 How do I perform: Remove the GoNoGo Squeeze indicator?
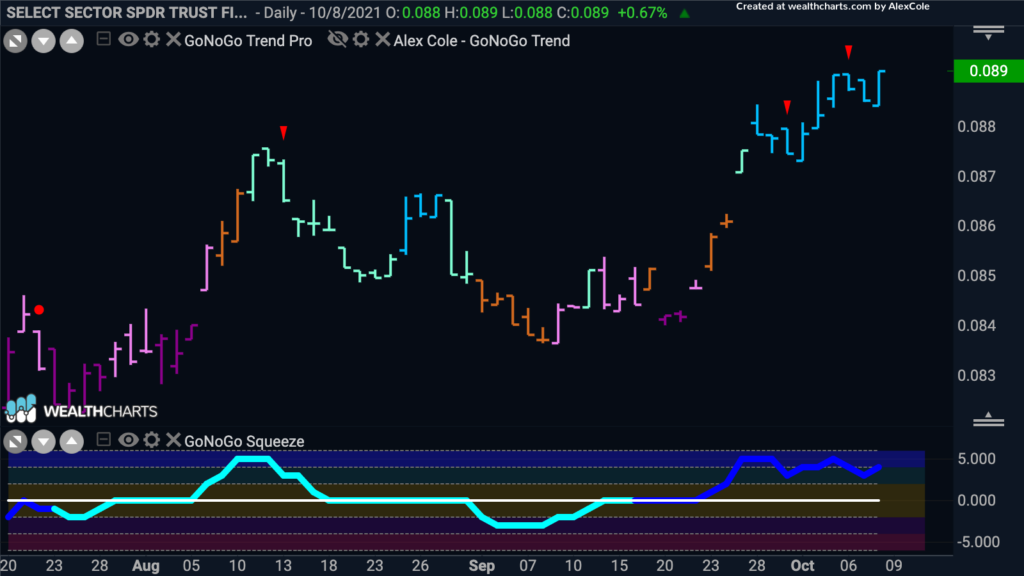point(173,440)
